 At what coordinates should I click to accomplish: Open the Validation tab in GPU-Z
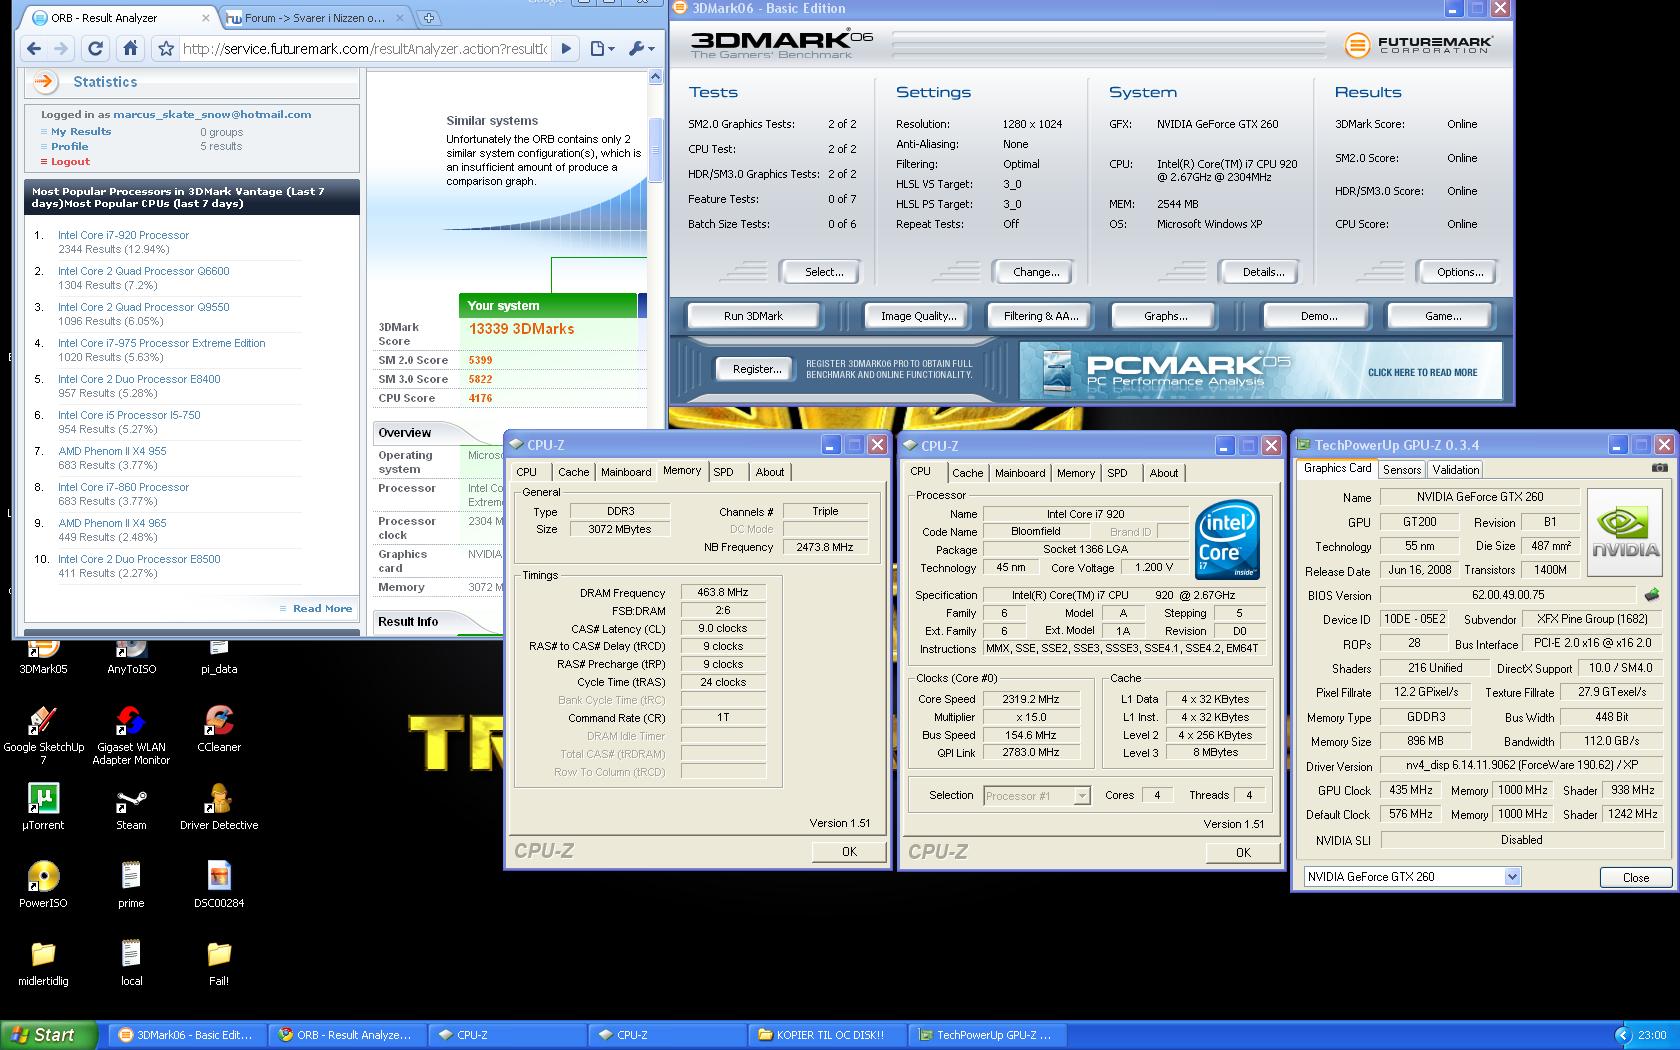(x=1456, y=470)
